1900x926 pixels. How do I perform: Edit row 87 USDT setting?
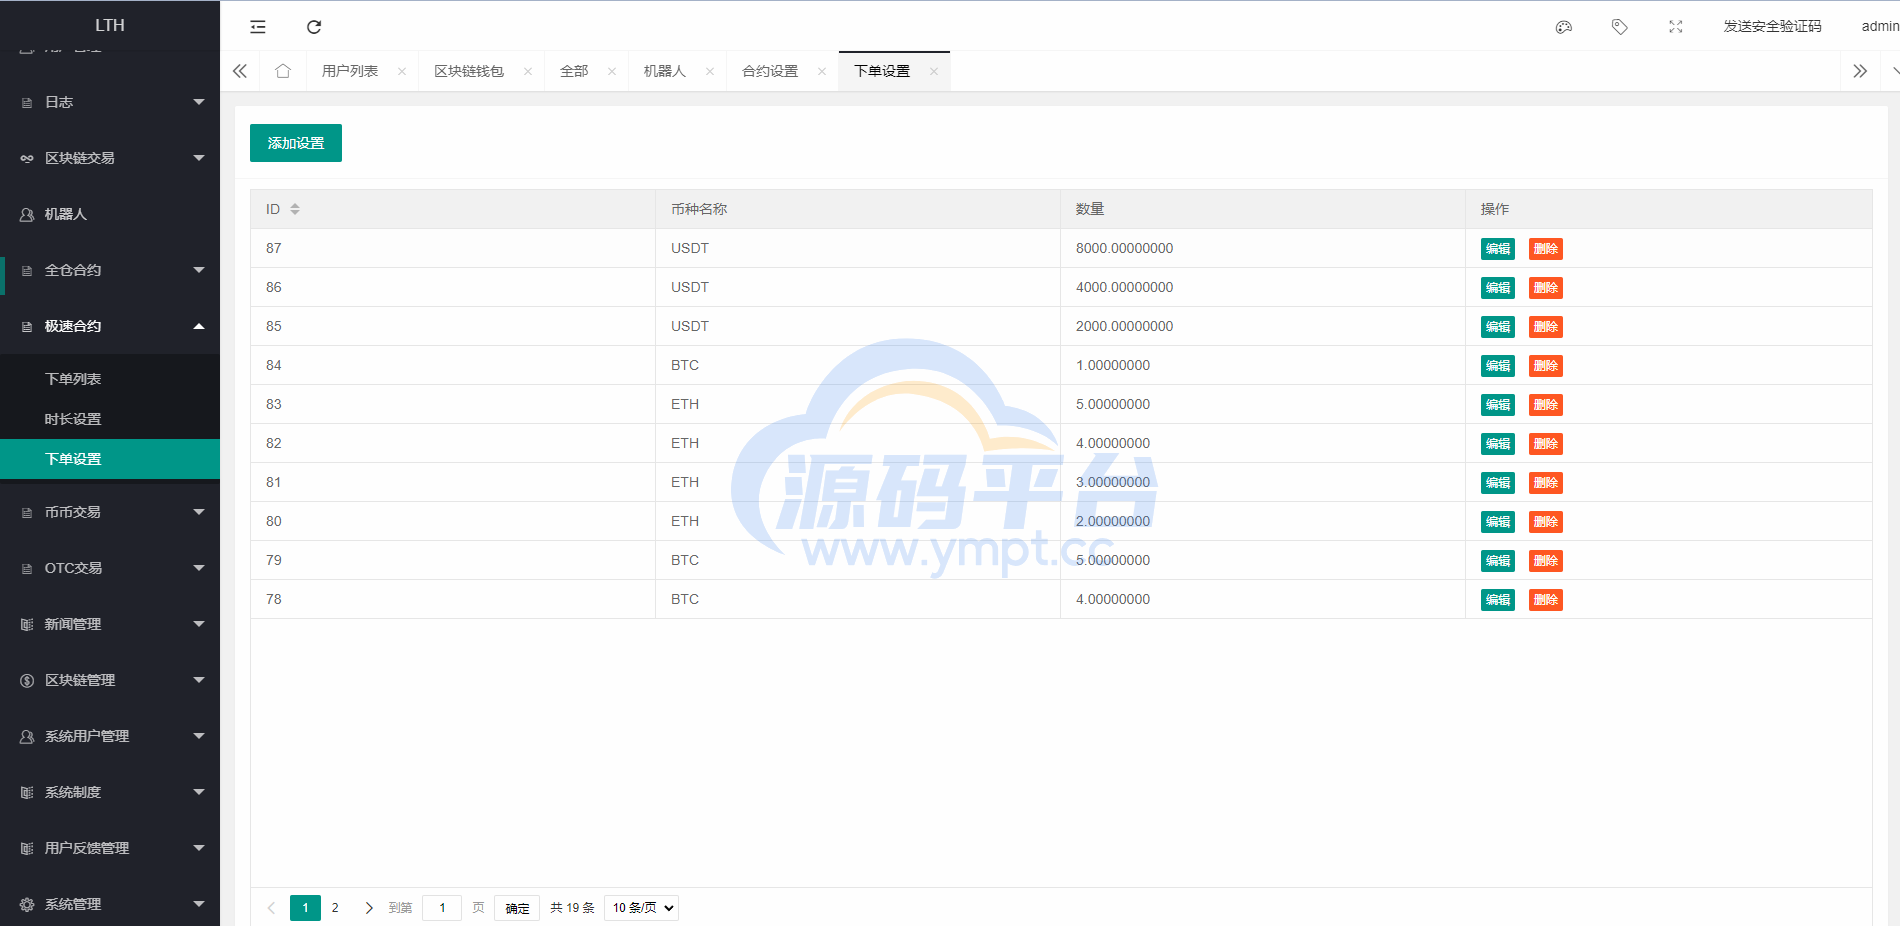pyautogui.click(x=1498, y=249)
